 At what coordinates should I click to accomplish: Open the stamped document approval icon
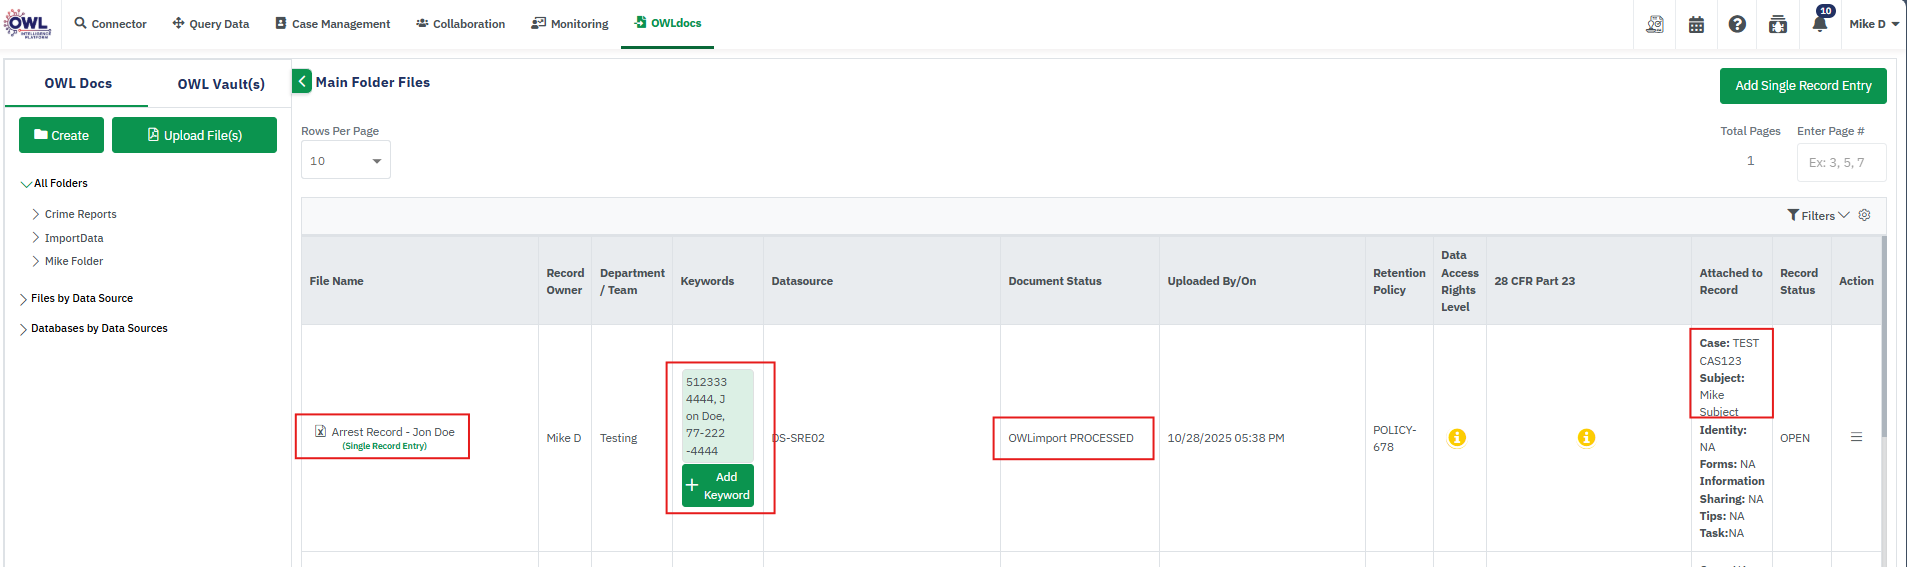click(1655, 24)
